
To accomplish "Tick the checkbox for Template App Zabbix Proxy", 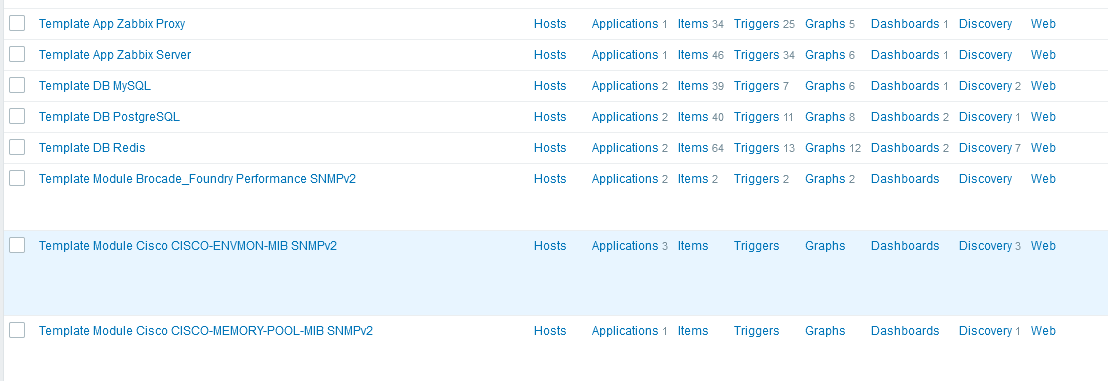I will [x=17, y=23].
